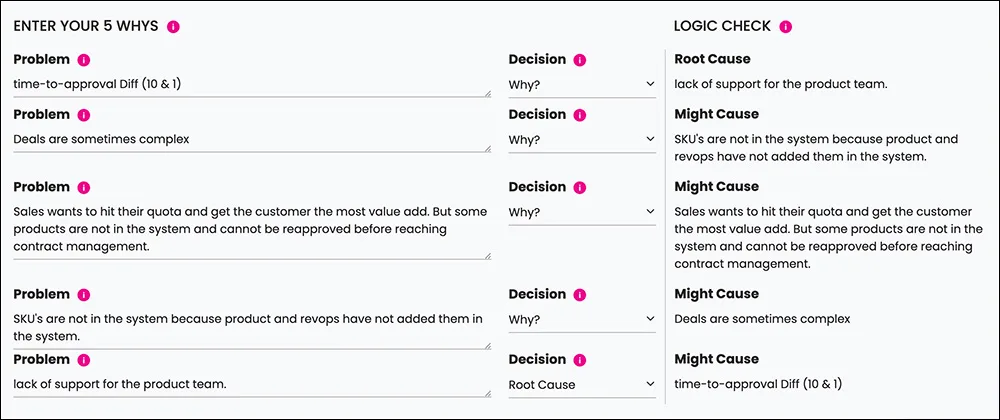Open the Root Cause decision dropdown
Viewport: 1000px width, 420px height.
582,384
